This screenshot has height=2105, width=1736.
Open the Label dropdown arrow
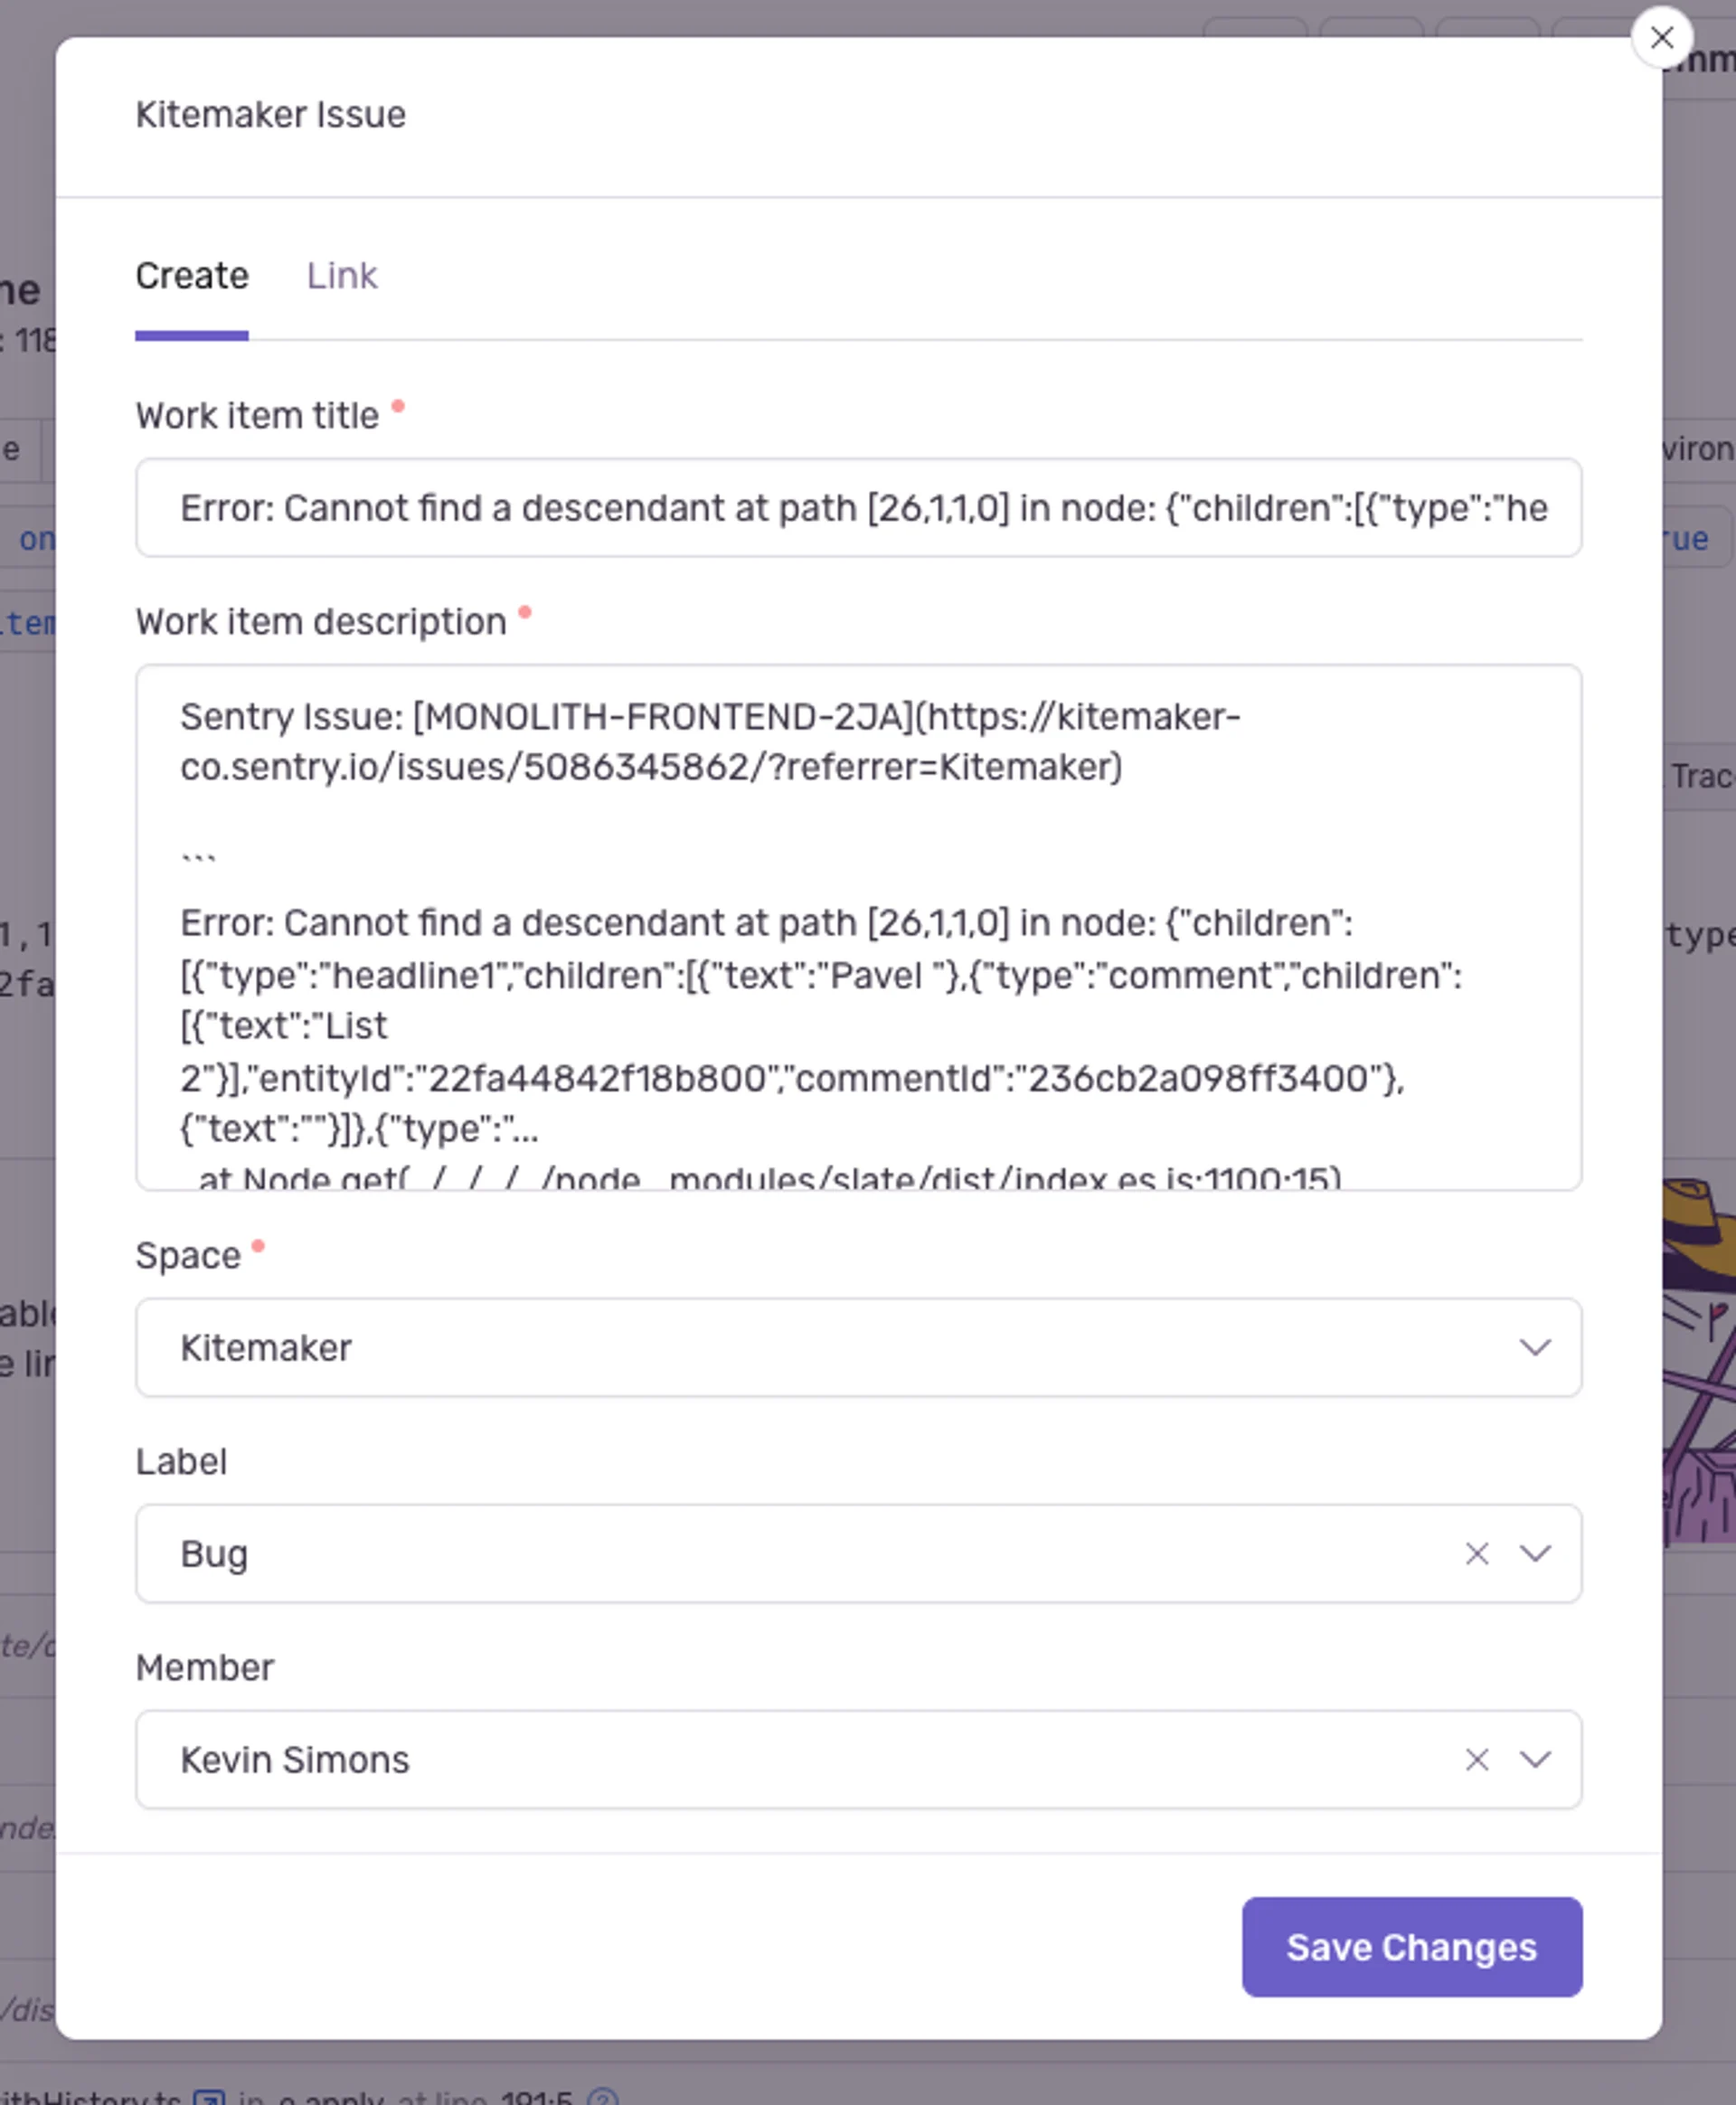pyautogui.click(x=1534, y=1553)
